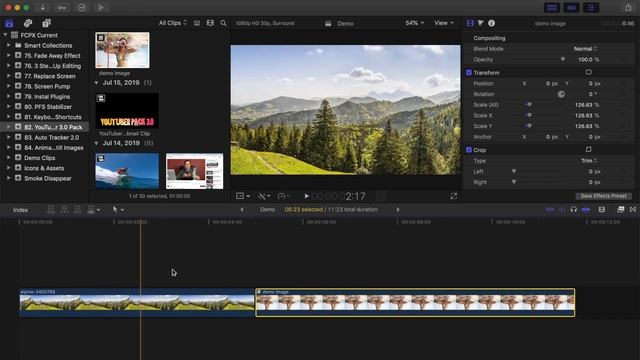
Task: Toggle the video skimming button
Action: [x=550, y=209]
